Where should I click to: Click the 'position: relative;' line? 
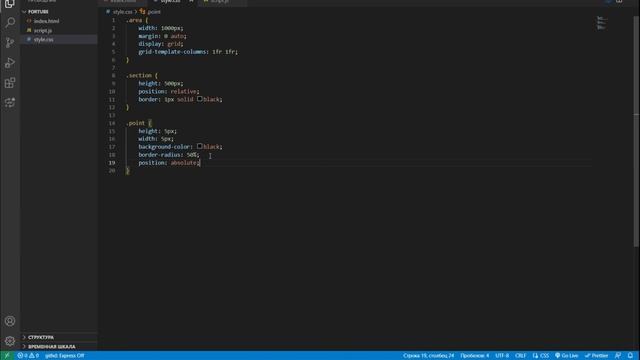pos(169,91)
